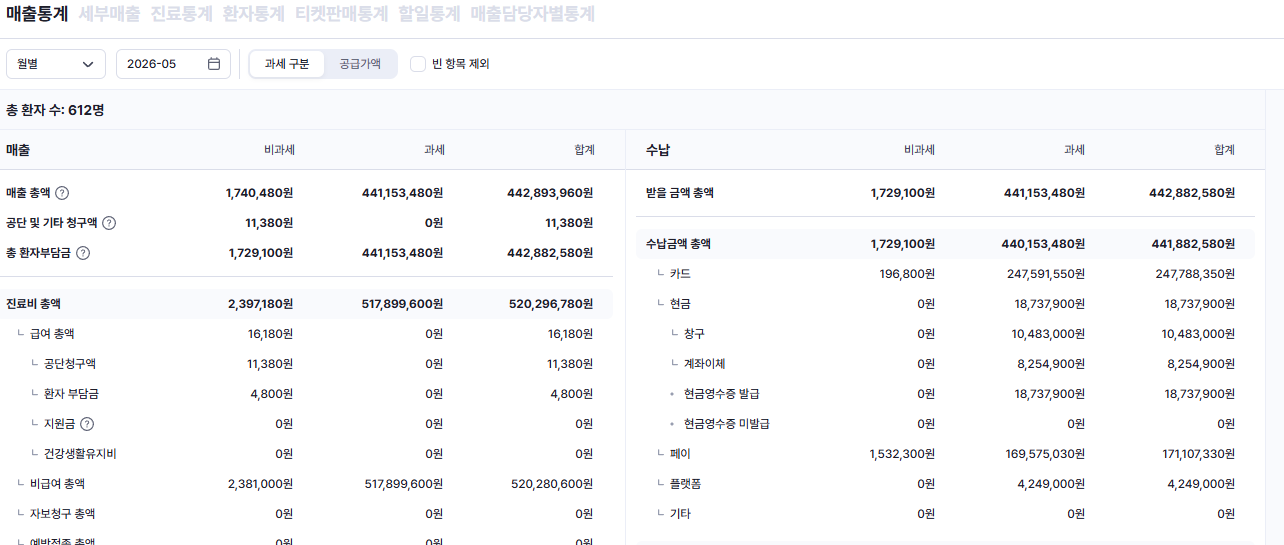Screen dimensions: 1284x545
Task: Click the 현금 row label
Action: tap(680, 303)
